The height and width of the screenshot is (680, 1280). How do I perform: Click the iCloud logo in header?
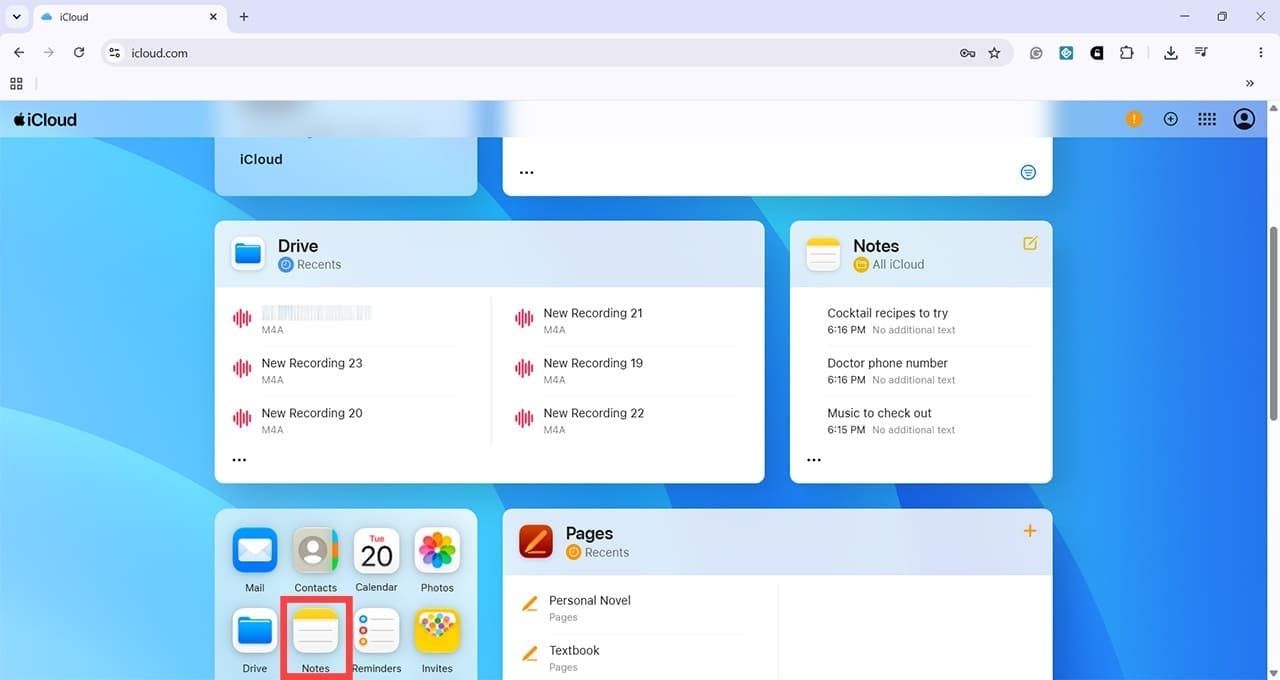pyautogui.click(x=45, y=120)
